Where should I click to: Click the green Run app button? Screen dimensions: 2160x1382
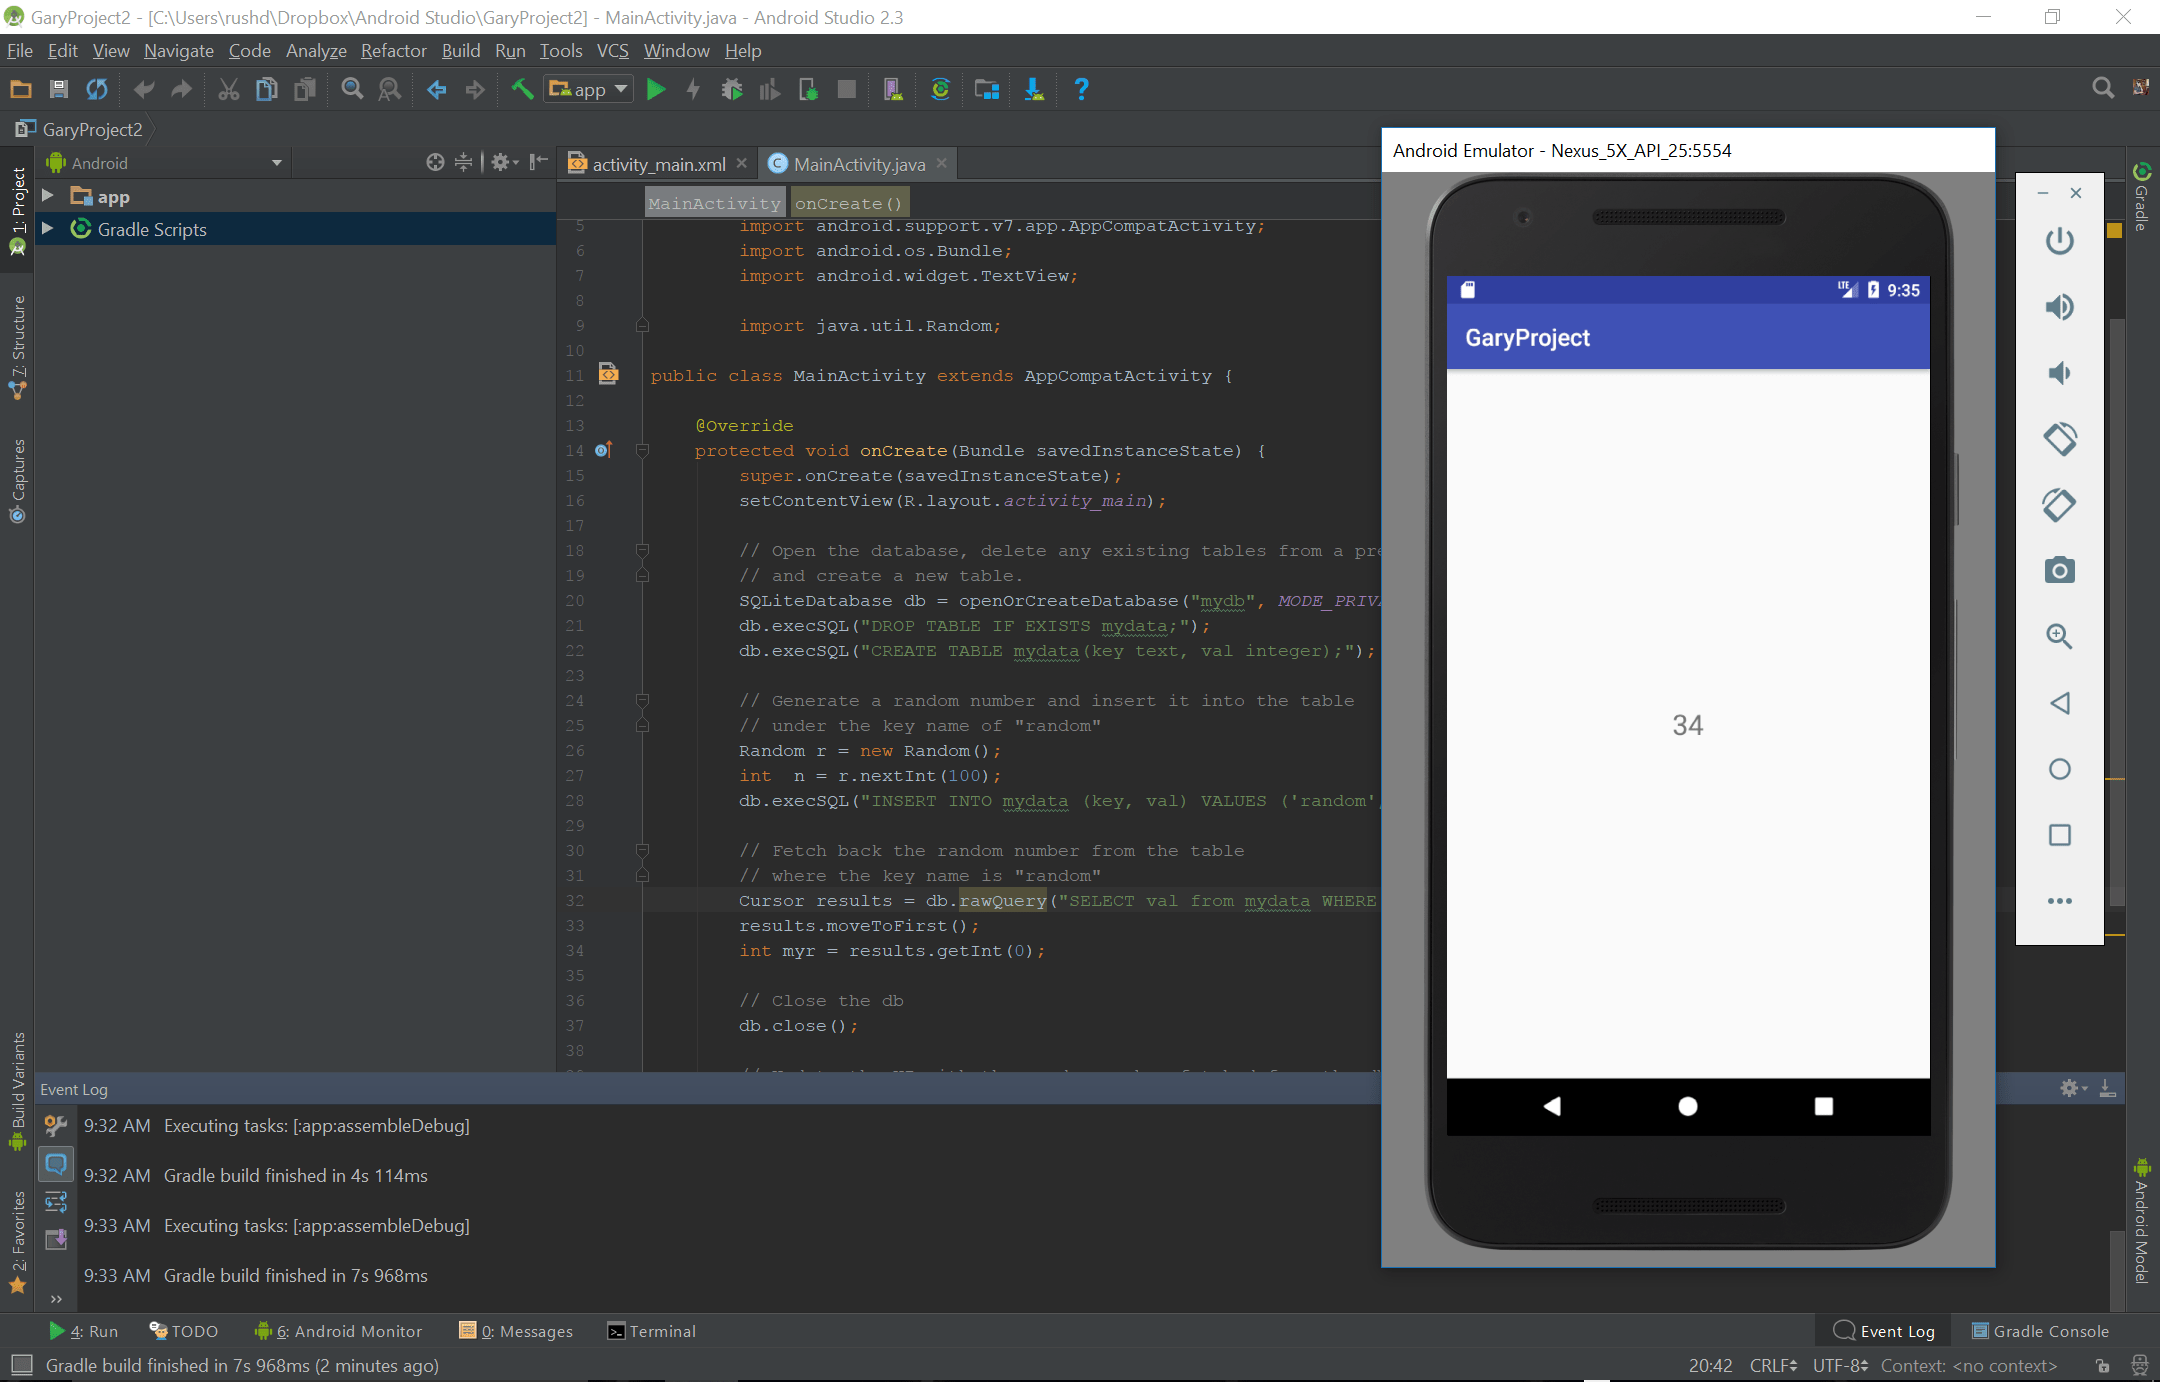click(656, 90)
